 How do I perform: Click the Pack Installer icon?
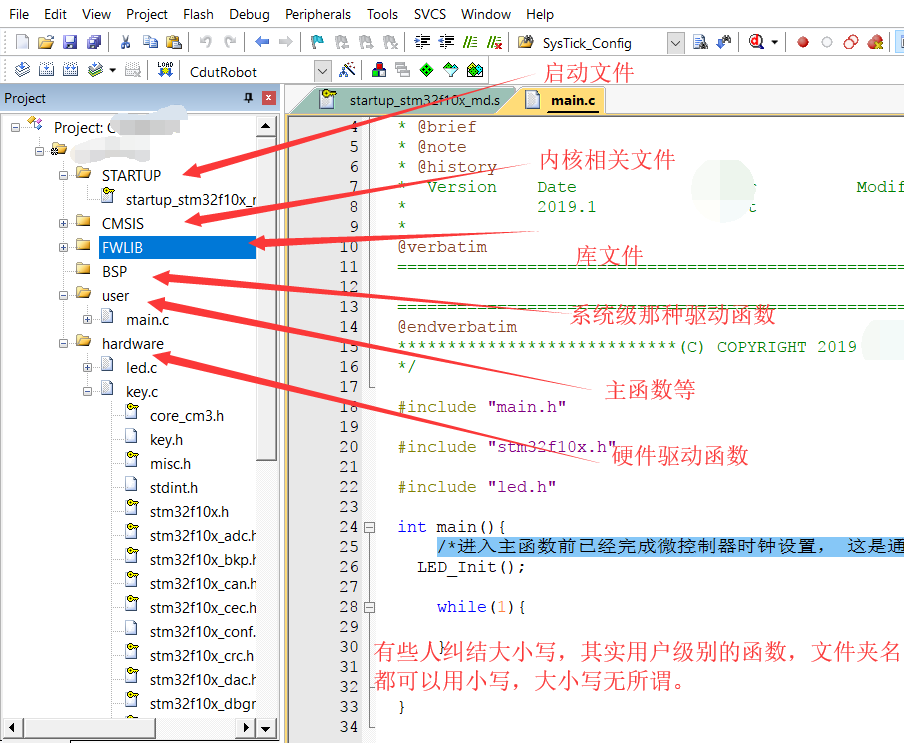(474, 70)
